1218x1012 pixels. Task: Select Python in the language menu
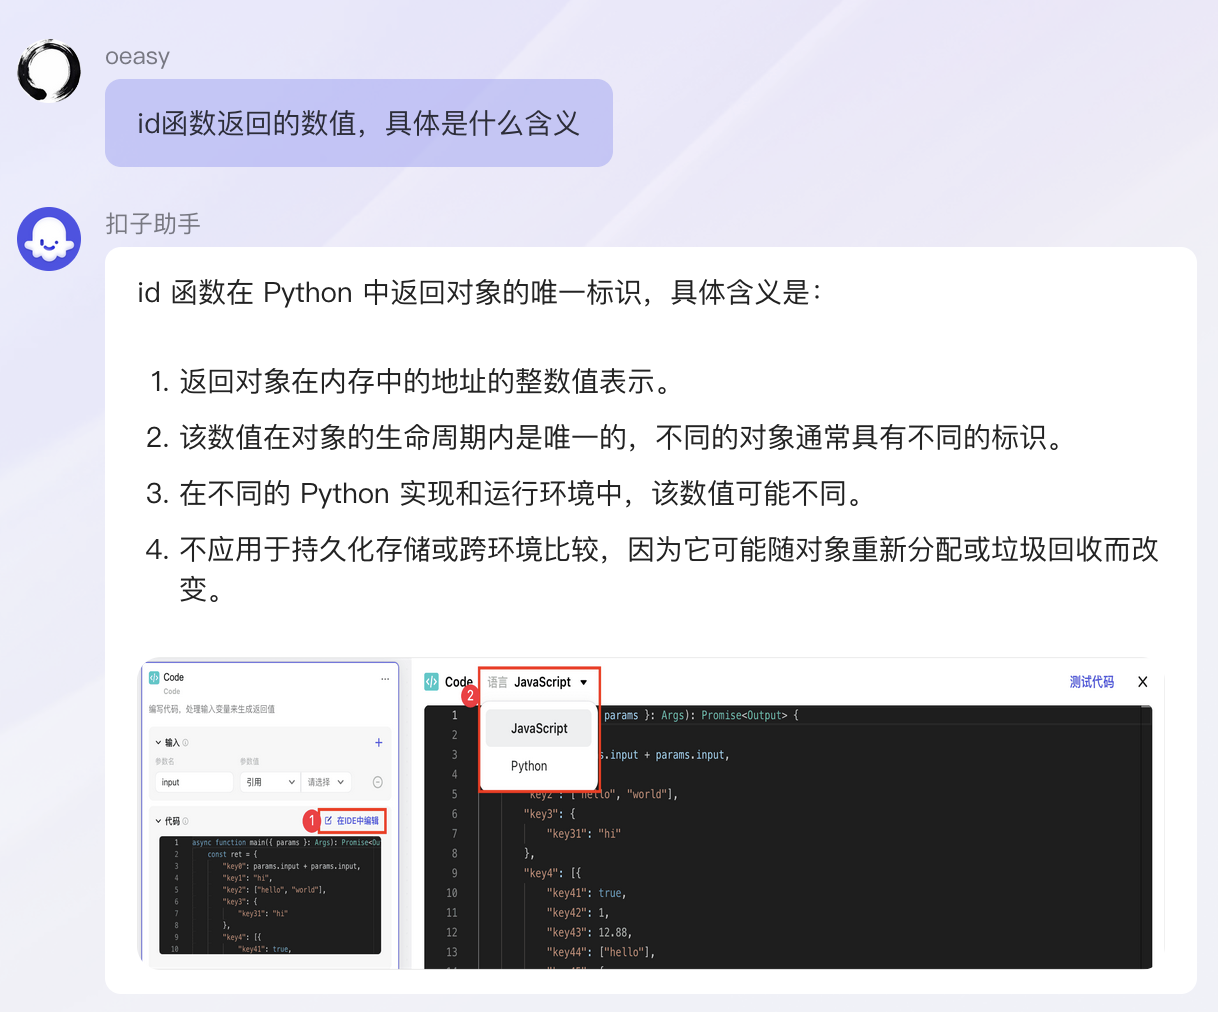tap(529, 766)
